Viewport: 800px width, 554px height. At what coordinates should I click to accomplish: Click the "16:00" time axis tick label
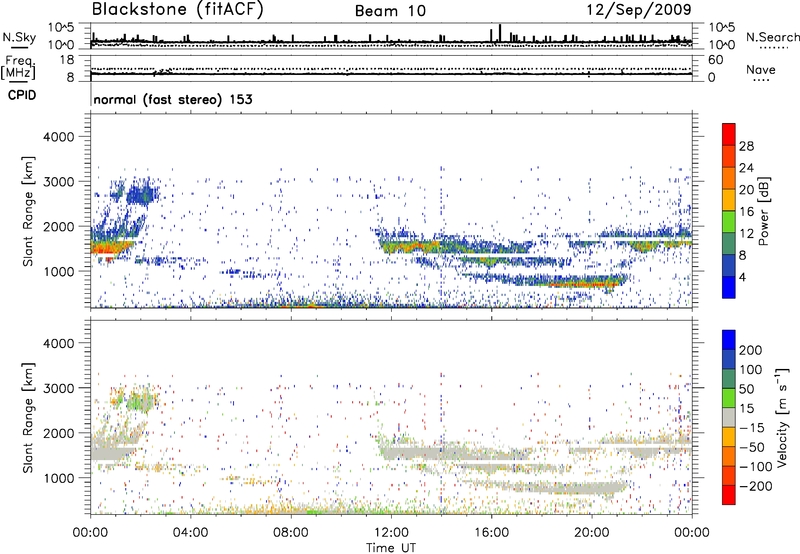click(x=491, y=533)
